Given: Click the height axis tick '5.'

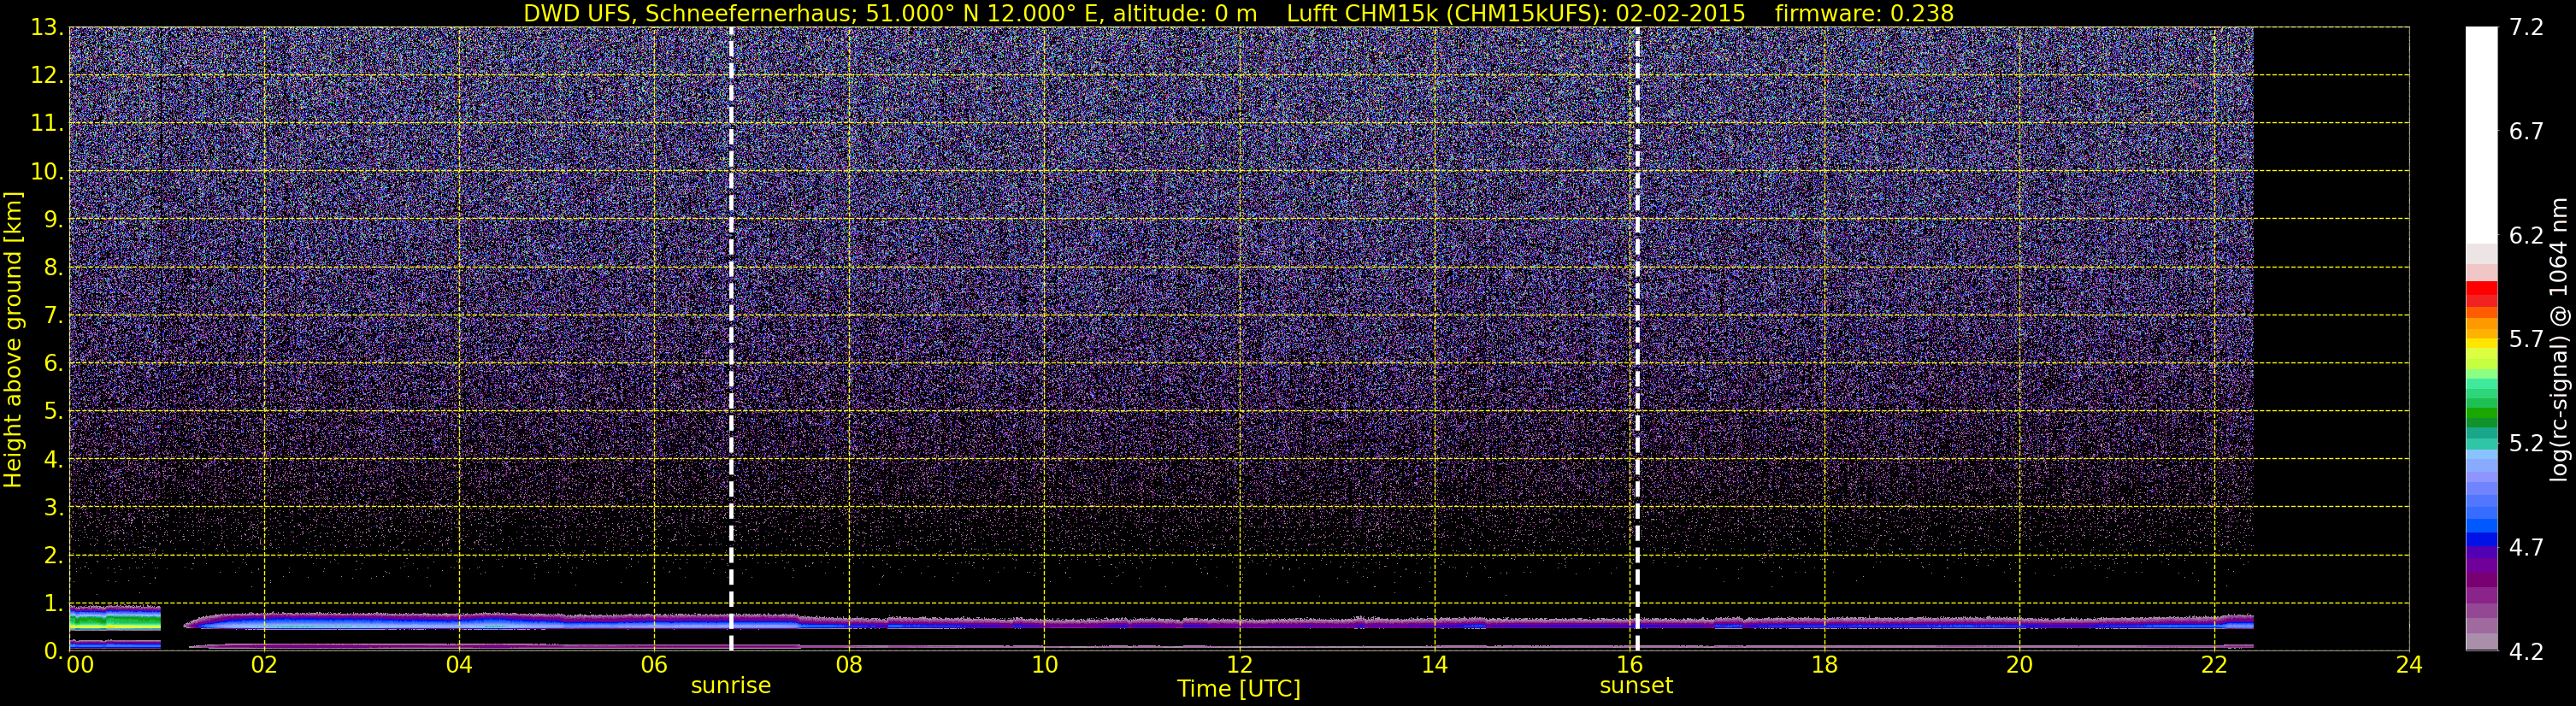Looking at the screenshot, I should pyautogui.click(x=53, y=412).
